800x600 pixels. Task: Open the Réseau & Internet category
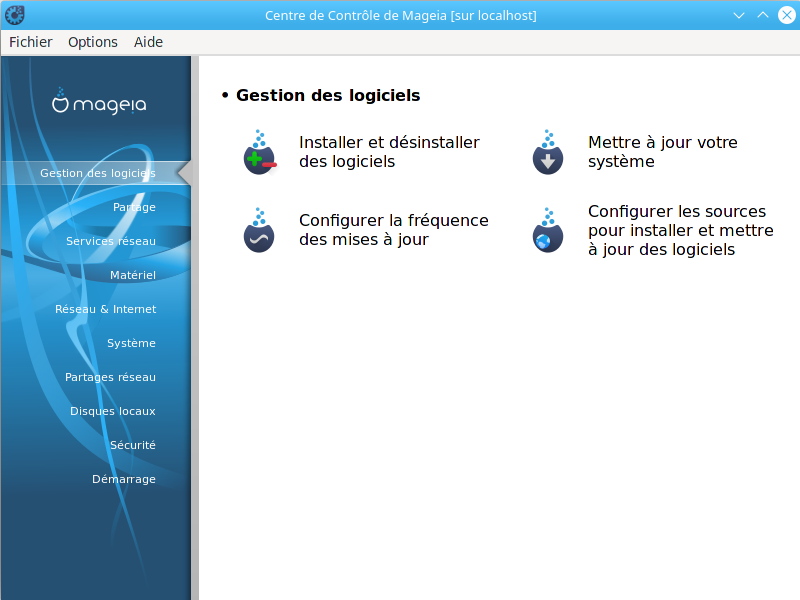pyautogui.click(x=106, y=309)
